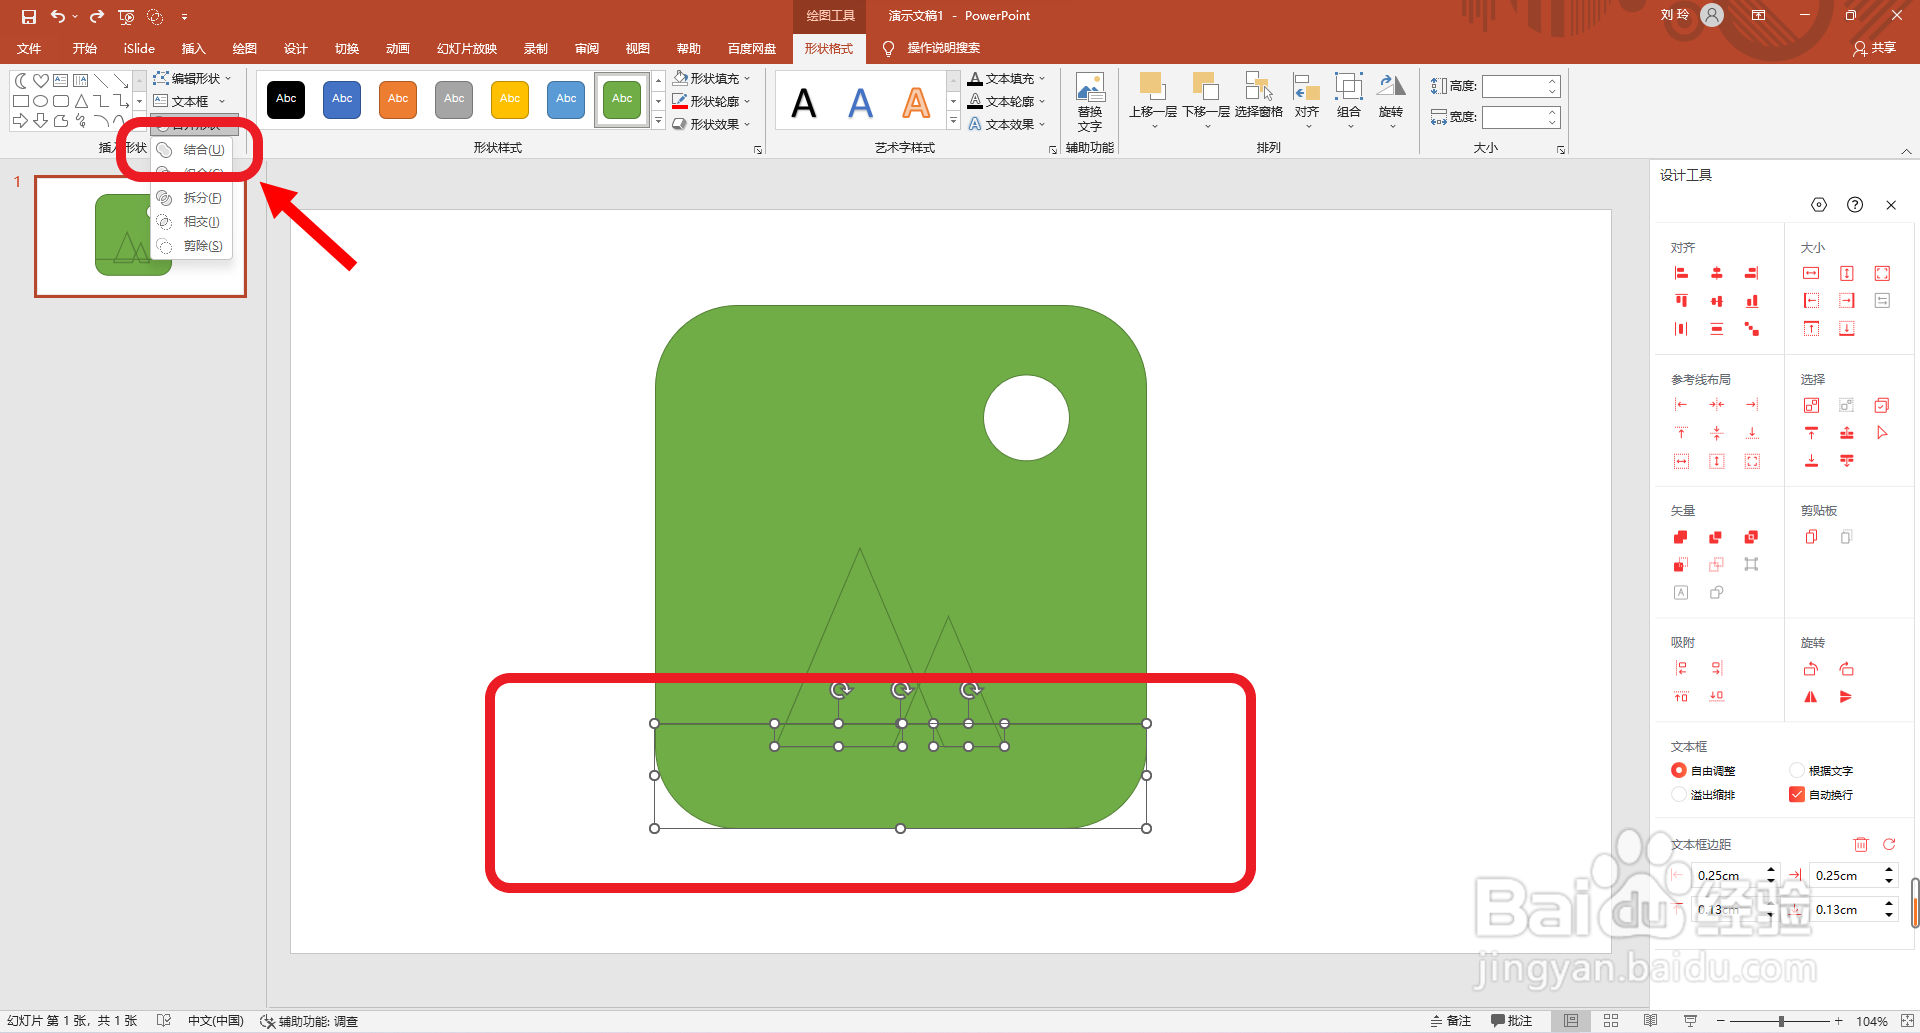This screenshot has width=1920, height=1033.
Task: Open the 形状填充 dropdown
Action: click(711, 78)
